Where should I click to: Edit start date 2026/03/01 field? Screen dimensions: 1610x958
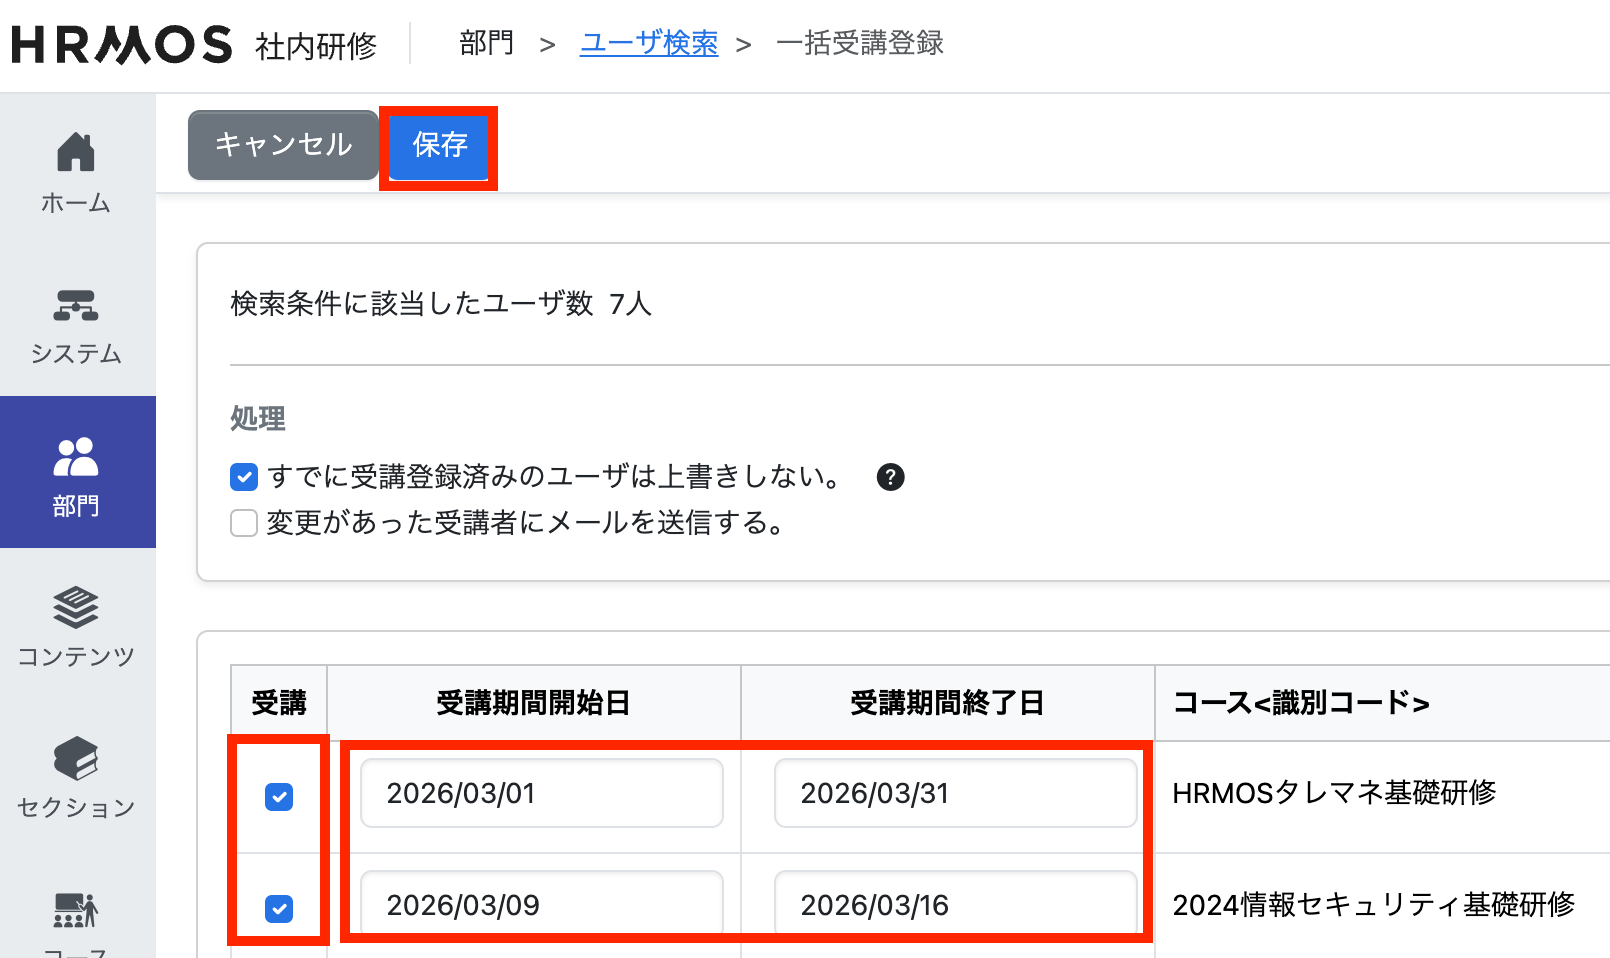tap(541, 793)
